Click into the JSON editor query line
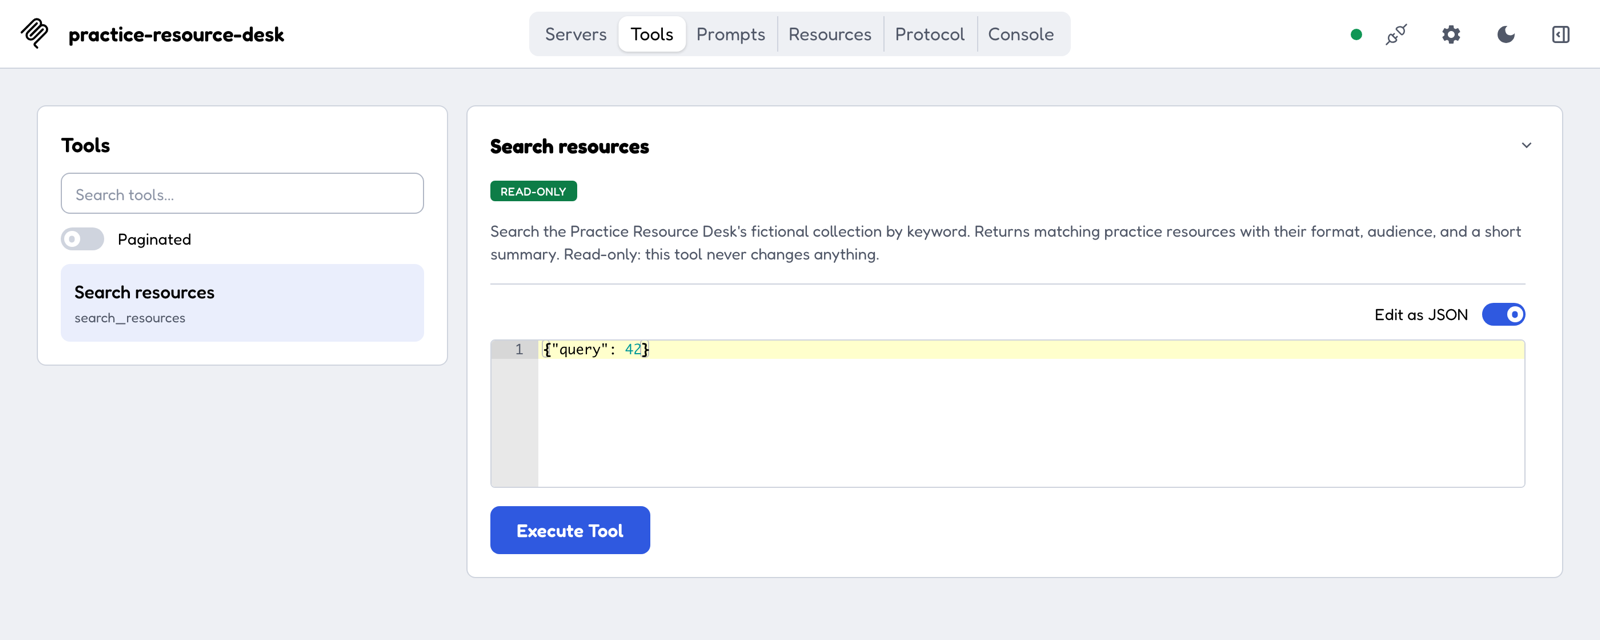Viewport: 1600px width, 640px height. 1031,350
